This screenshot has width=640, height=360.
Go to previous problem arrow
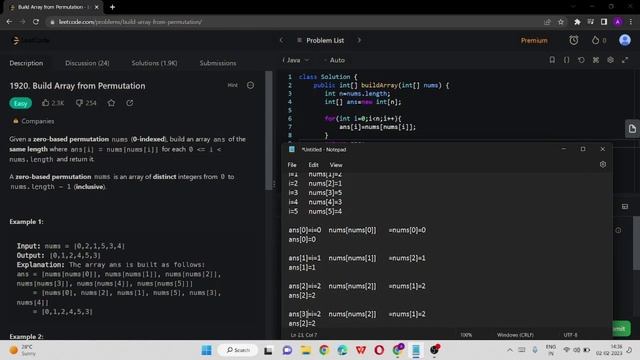(281, 40)
